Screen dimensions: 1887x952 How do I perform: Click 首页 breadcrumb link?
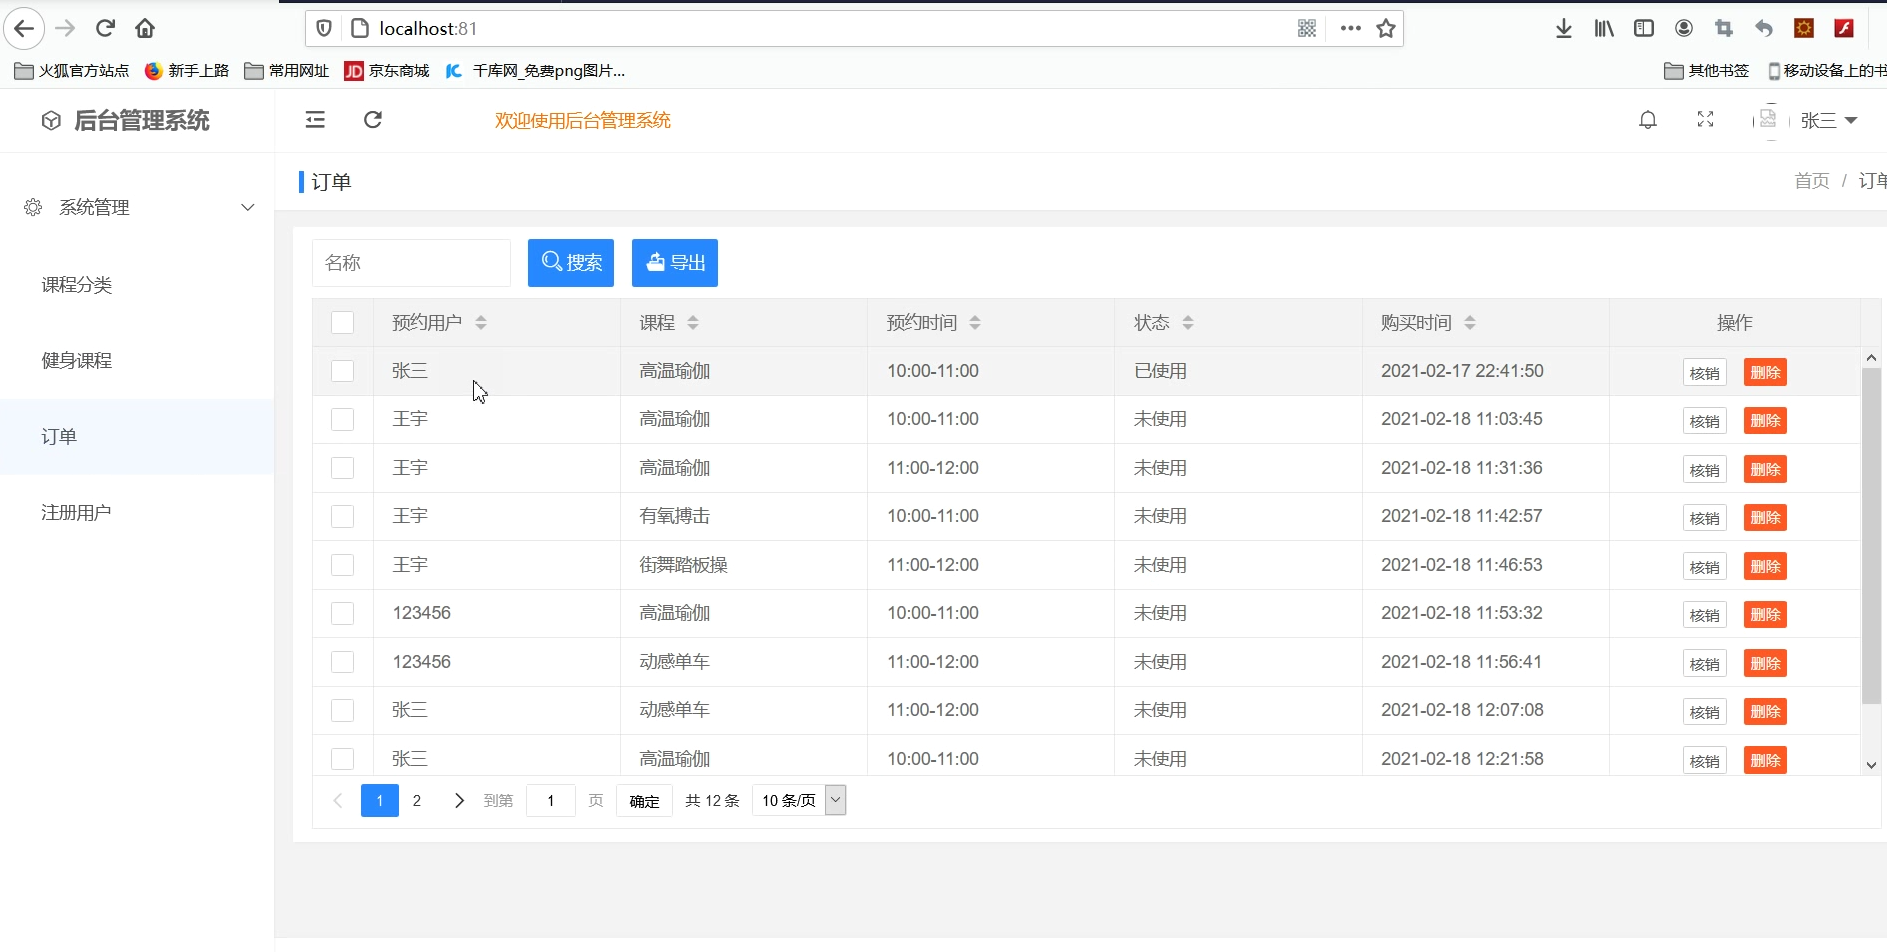point(1811,181)
